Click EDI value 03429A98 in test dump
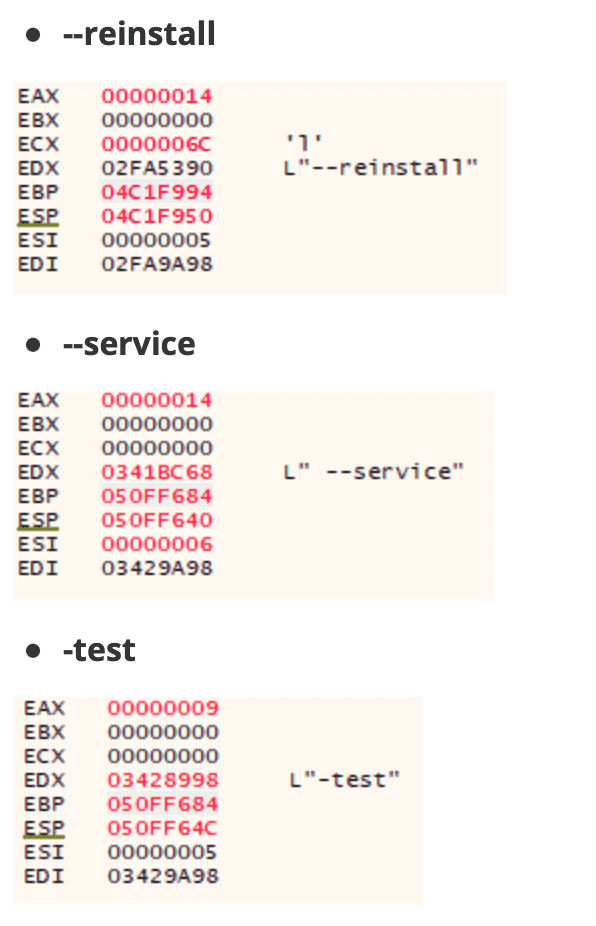This screenshot has height=926, width=596. (163, 876)
